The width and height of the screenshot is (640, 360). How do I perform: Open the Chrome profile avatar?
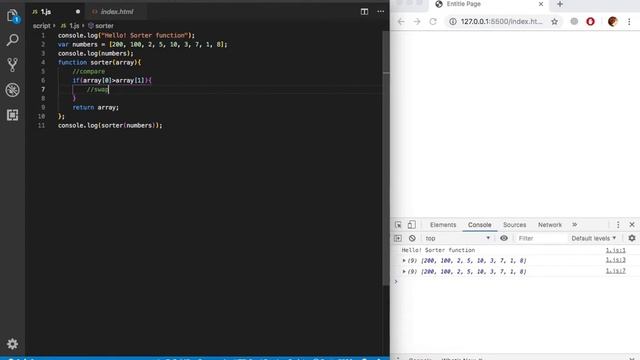pos(612,21)
